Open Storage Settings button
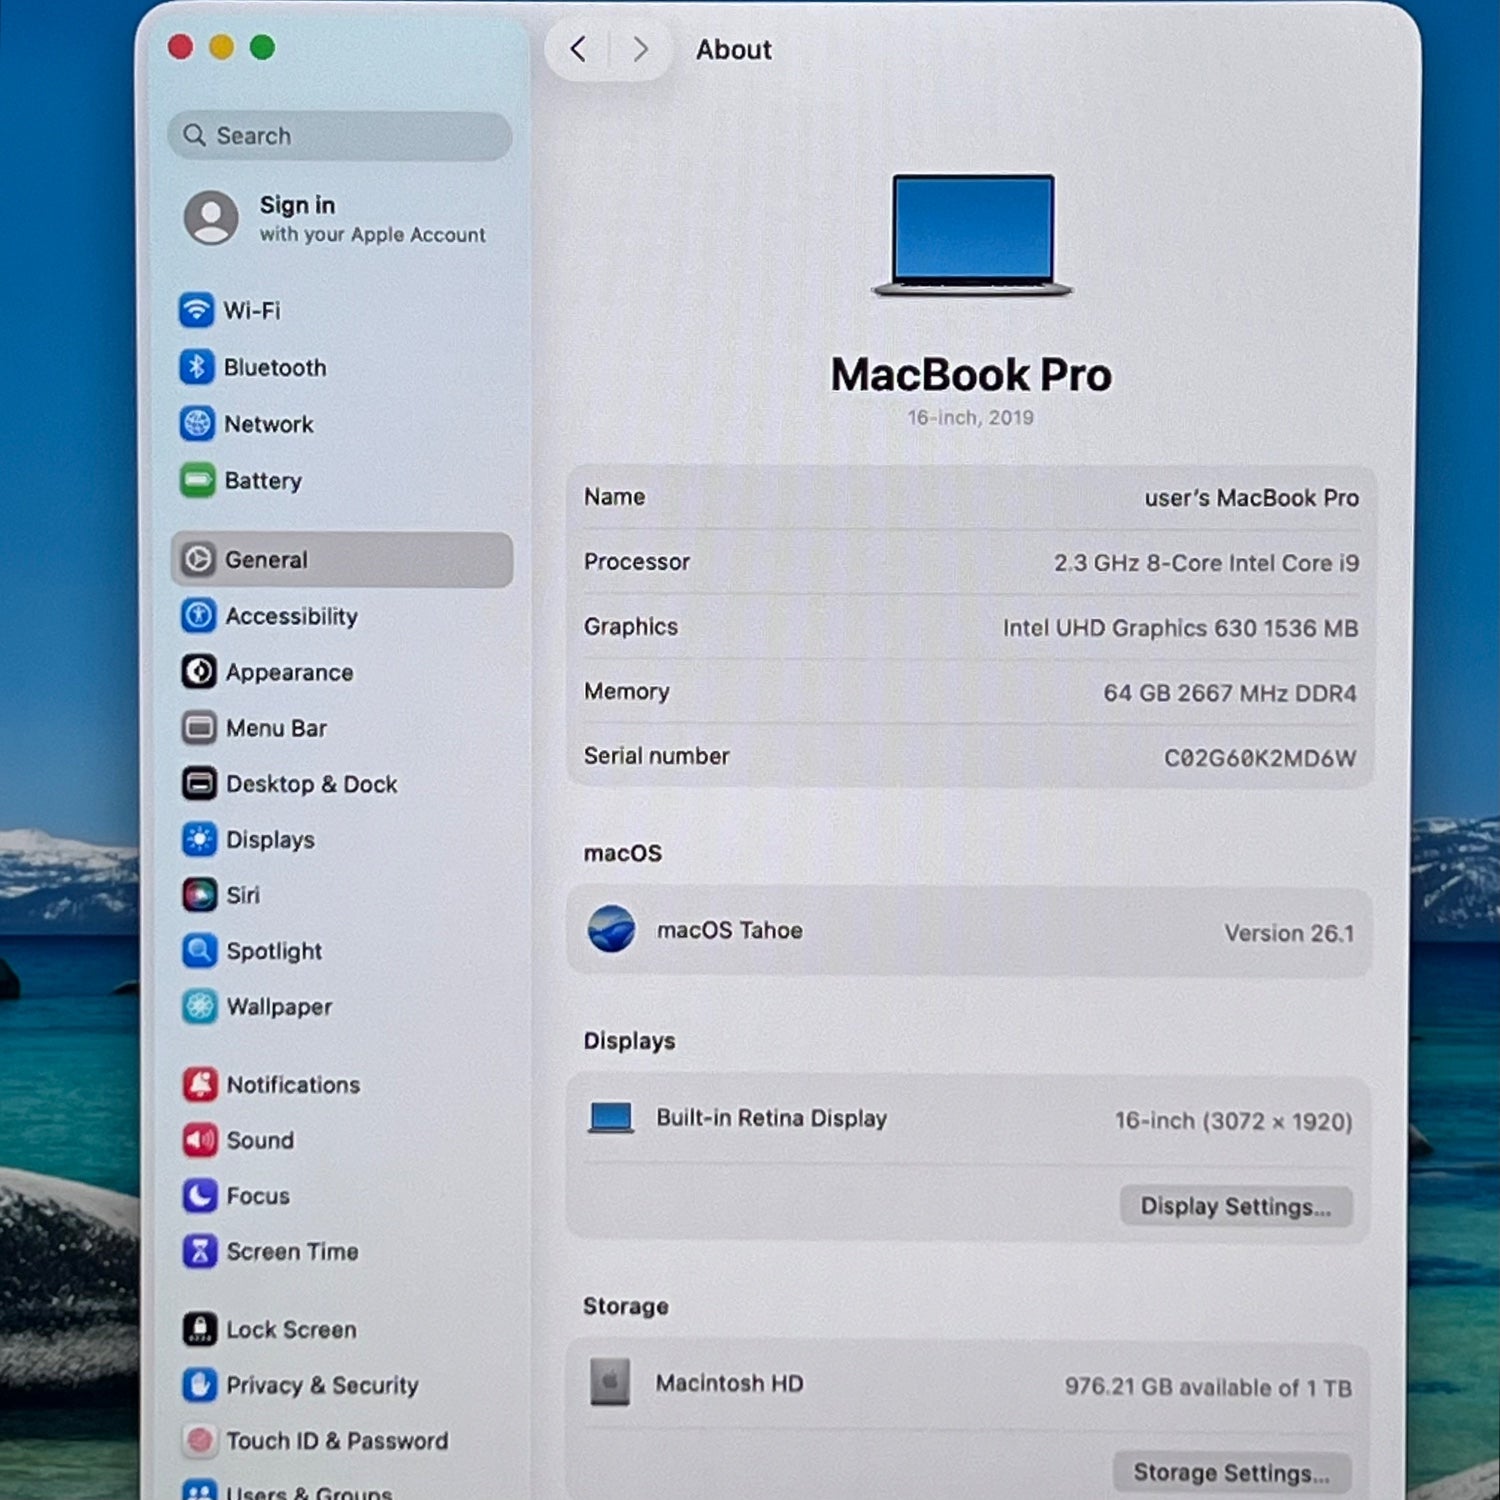This screenshot has width=1500, height=1500. tap(1231, 1472)
